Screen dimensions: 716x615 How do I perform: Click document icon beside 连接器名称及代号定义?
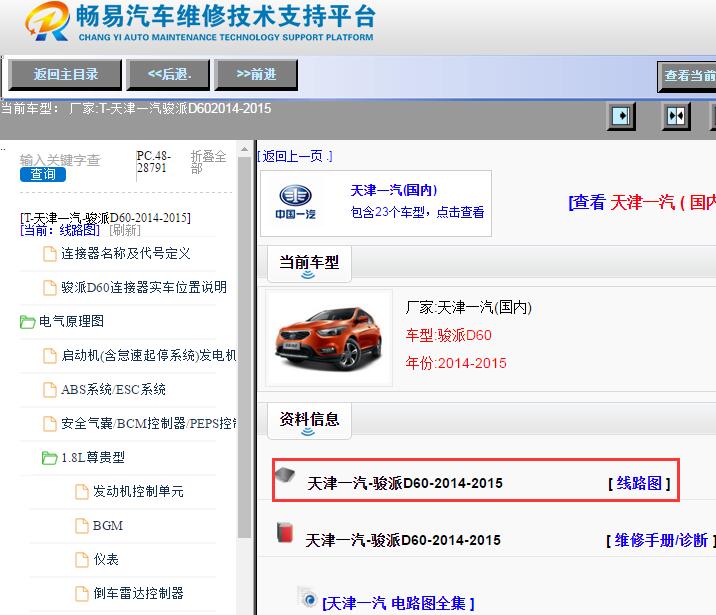coord(50,254)
